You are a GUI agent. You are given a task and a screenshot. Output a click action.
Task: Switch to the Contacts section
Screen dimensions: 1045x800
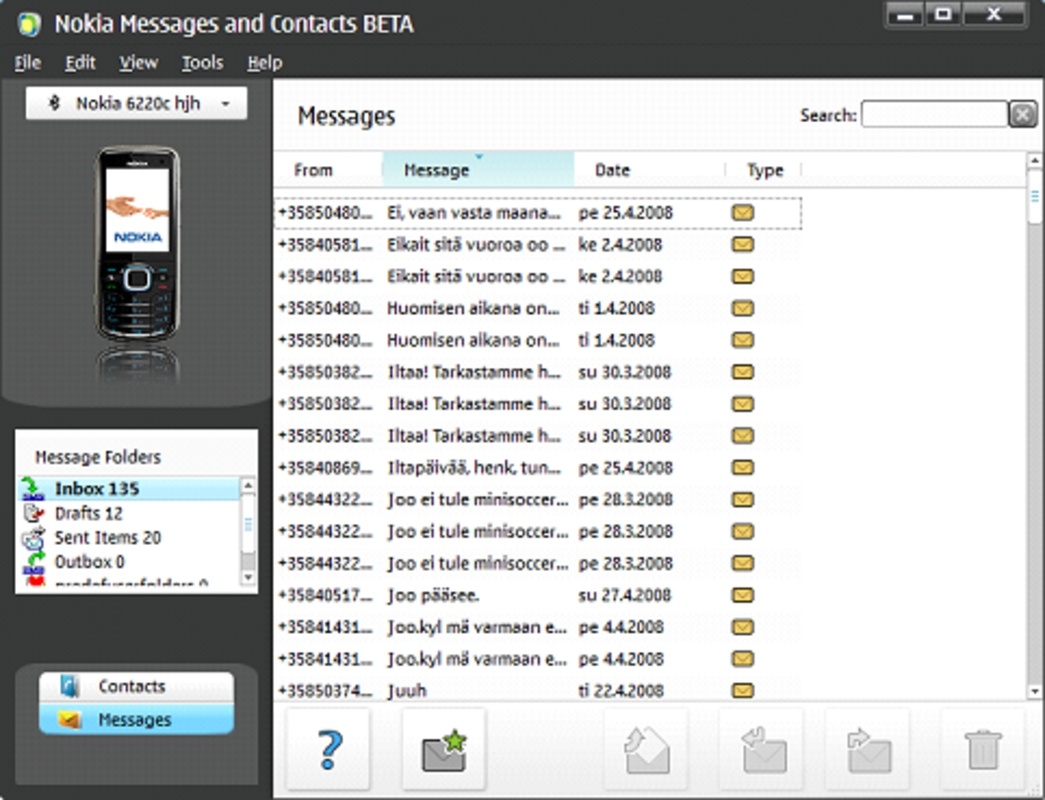point(137,686)
